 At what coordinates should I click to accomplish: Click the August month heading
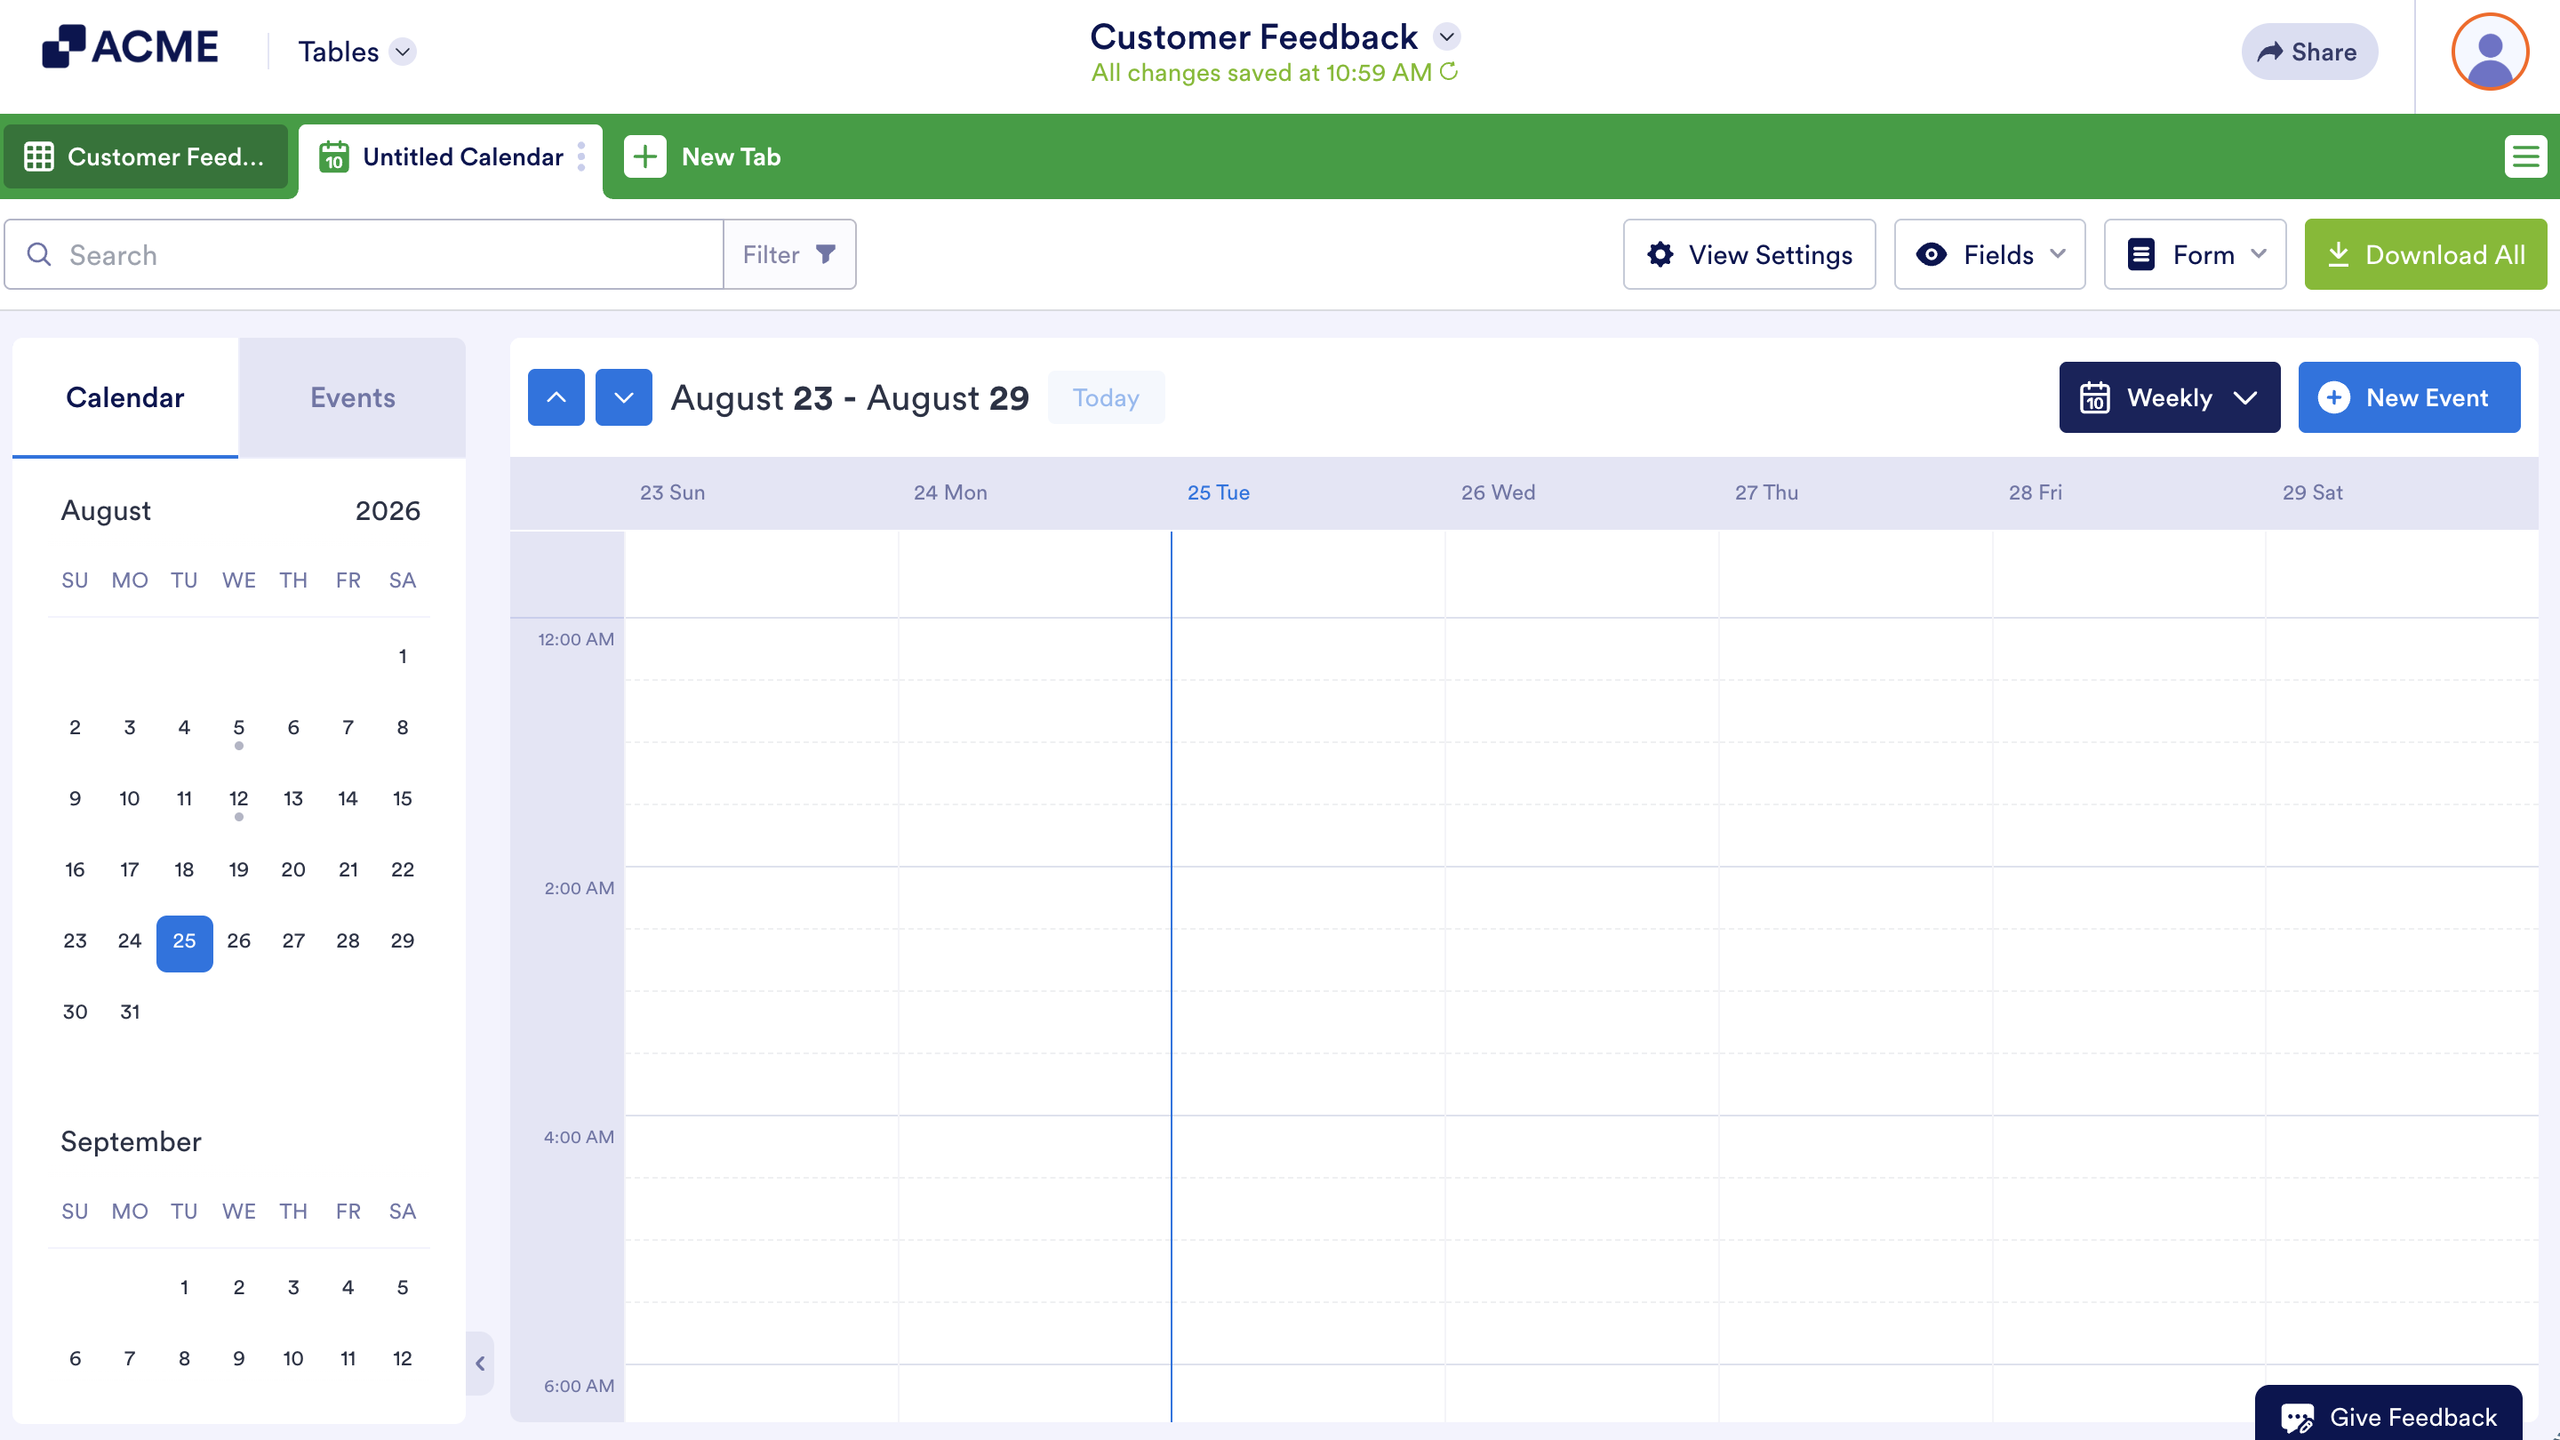point(106,511)
